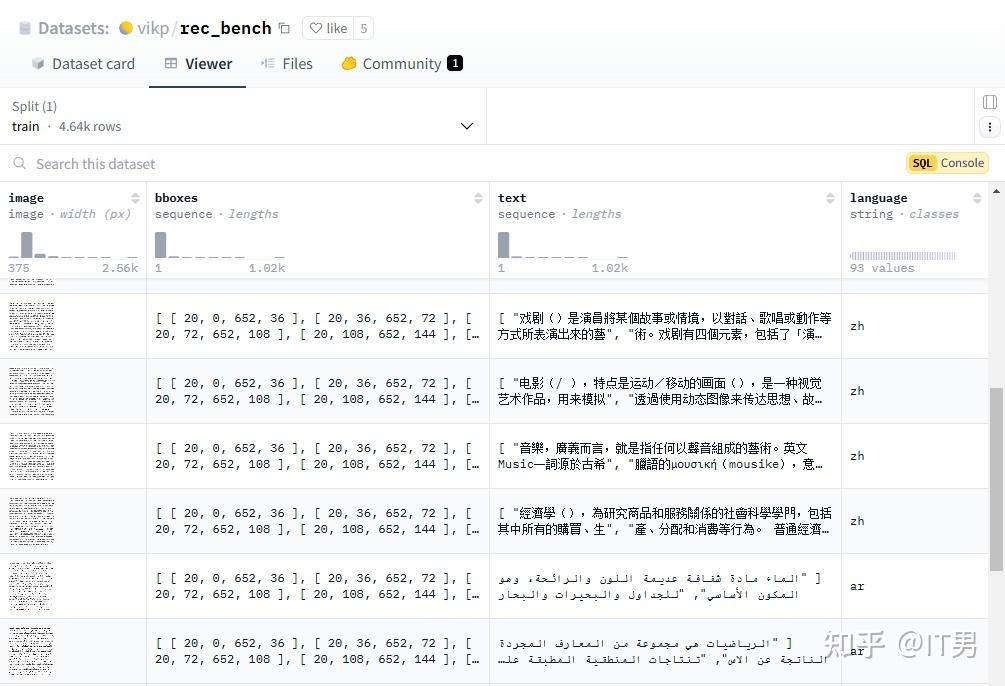Screen dimensions: 1005x686
Task: Switch to the Dataset card tab
Action: 92,63
